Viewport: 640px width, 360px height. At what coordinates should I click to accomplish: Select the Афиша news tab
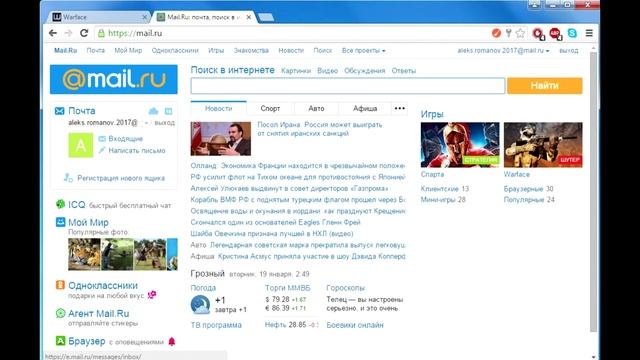365,108
